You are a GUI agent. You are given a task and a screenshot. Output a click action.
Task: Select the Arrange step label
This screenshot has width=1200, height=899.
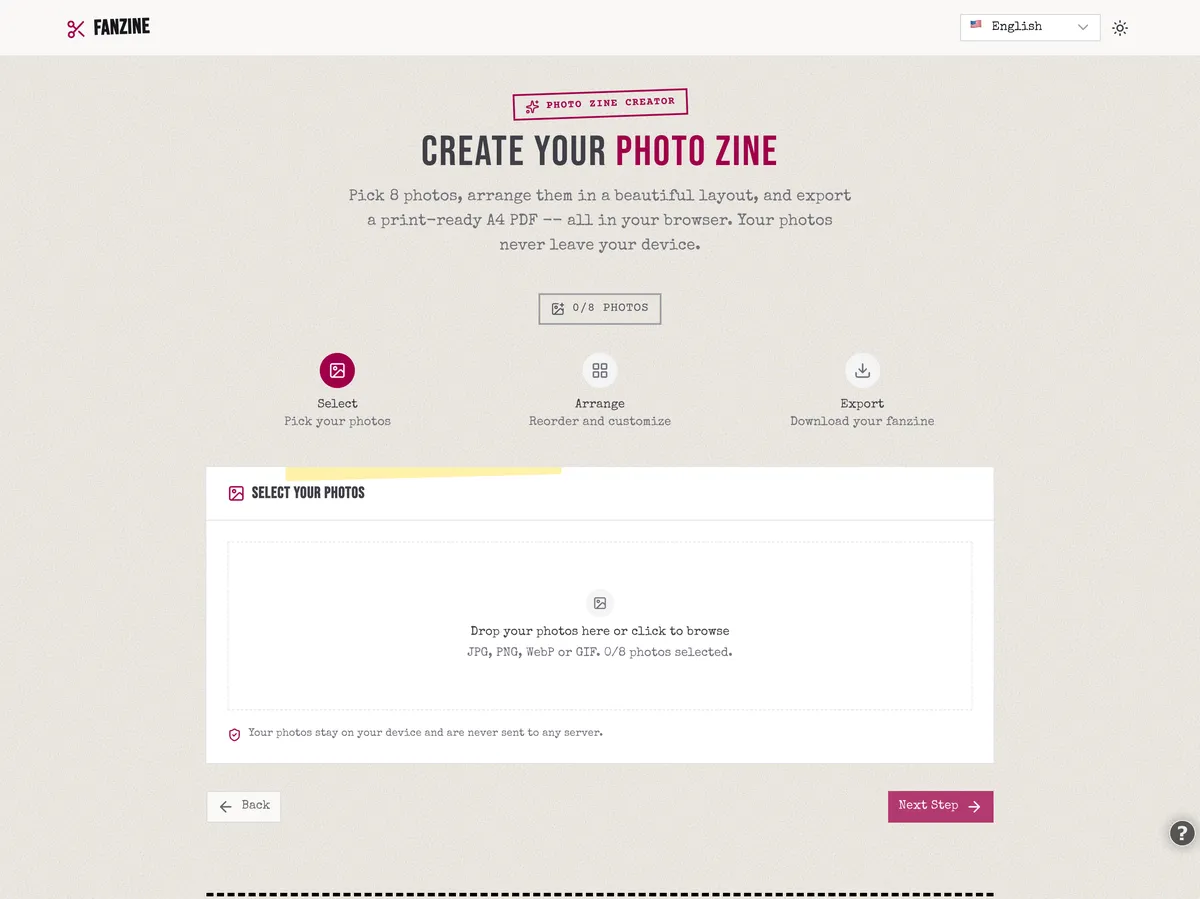tap(600, 404)
